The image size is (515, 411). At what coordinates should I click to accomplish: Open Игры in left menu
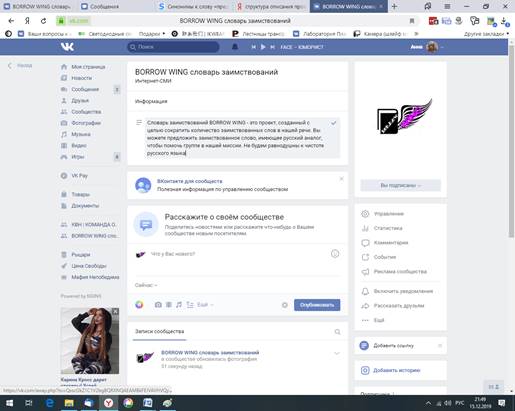pos(77,157)
